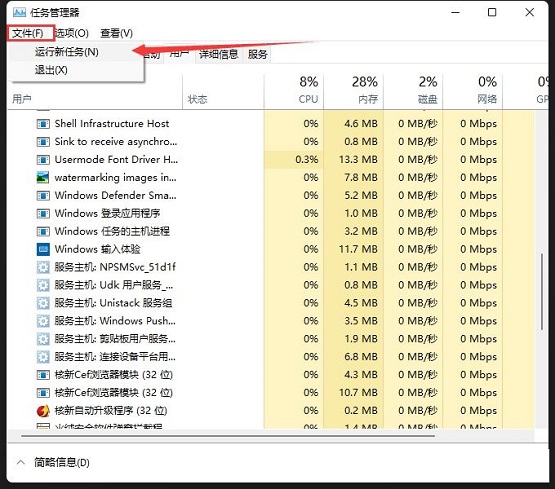Screen dimensions: 555x489
Task: Select the Shell Infrastructure Host row
Action: pos(271,124)
